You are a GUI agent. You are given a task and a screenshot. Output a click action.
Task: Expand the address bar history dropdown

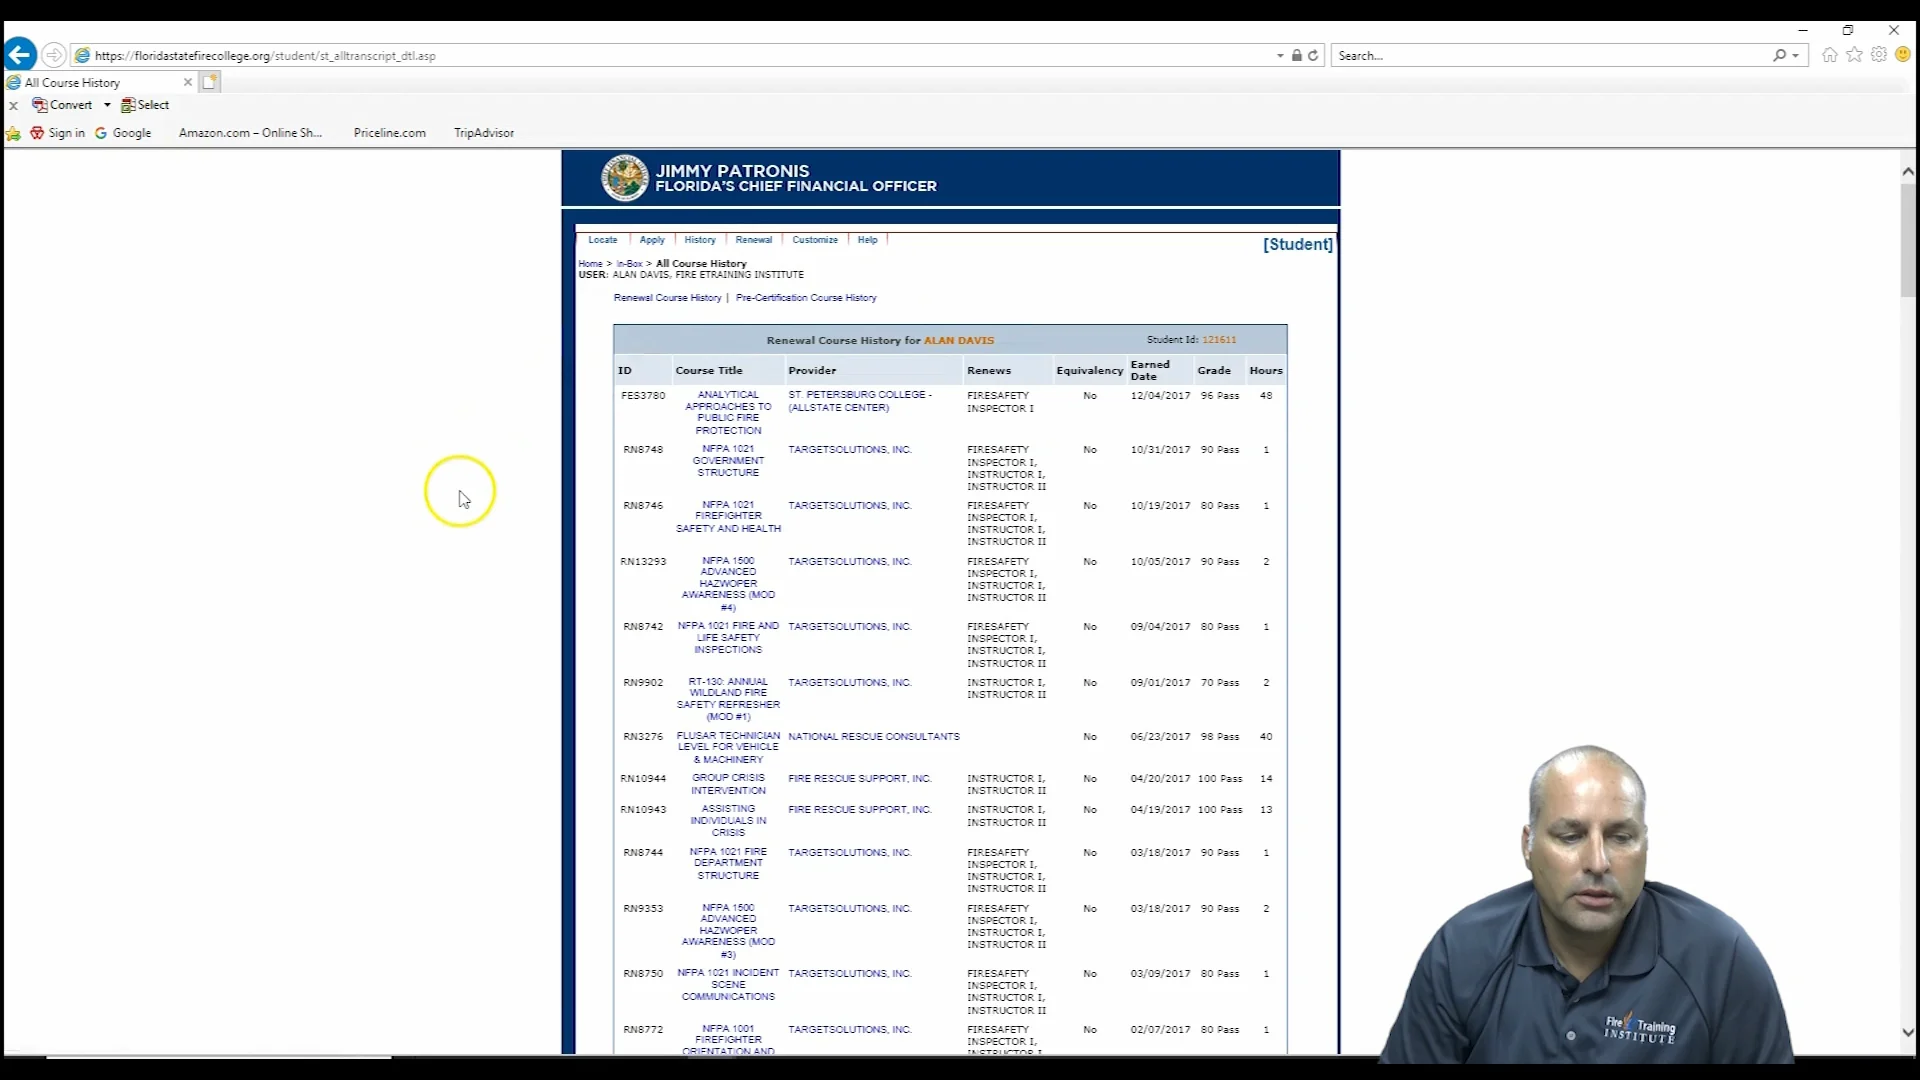pyautogui.click(x=1280, y=56)
